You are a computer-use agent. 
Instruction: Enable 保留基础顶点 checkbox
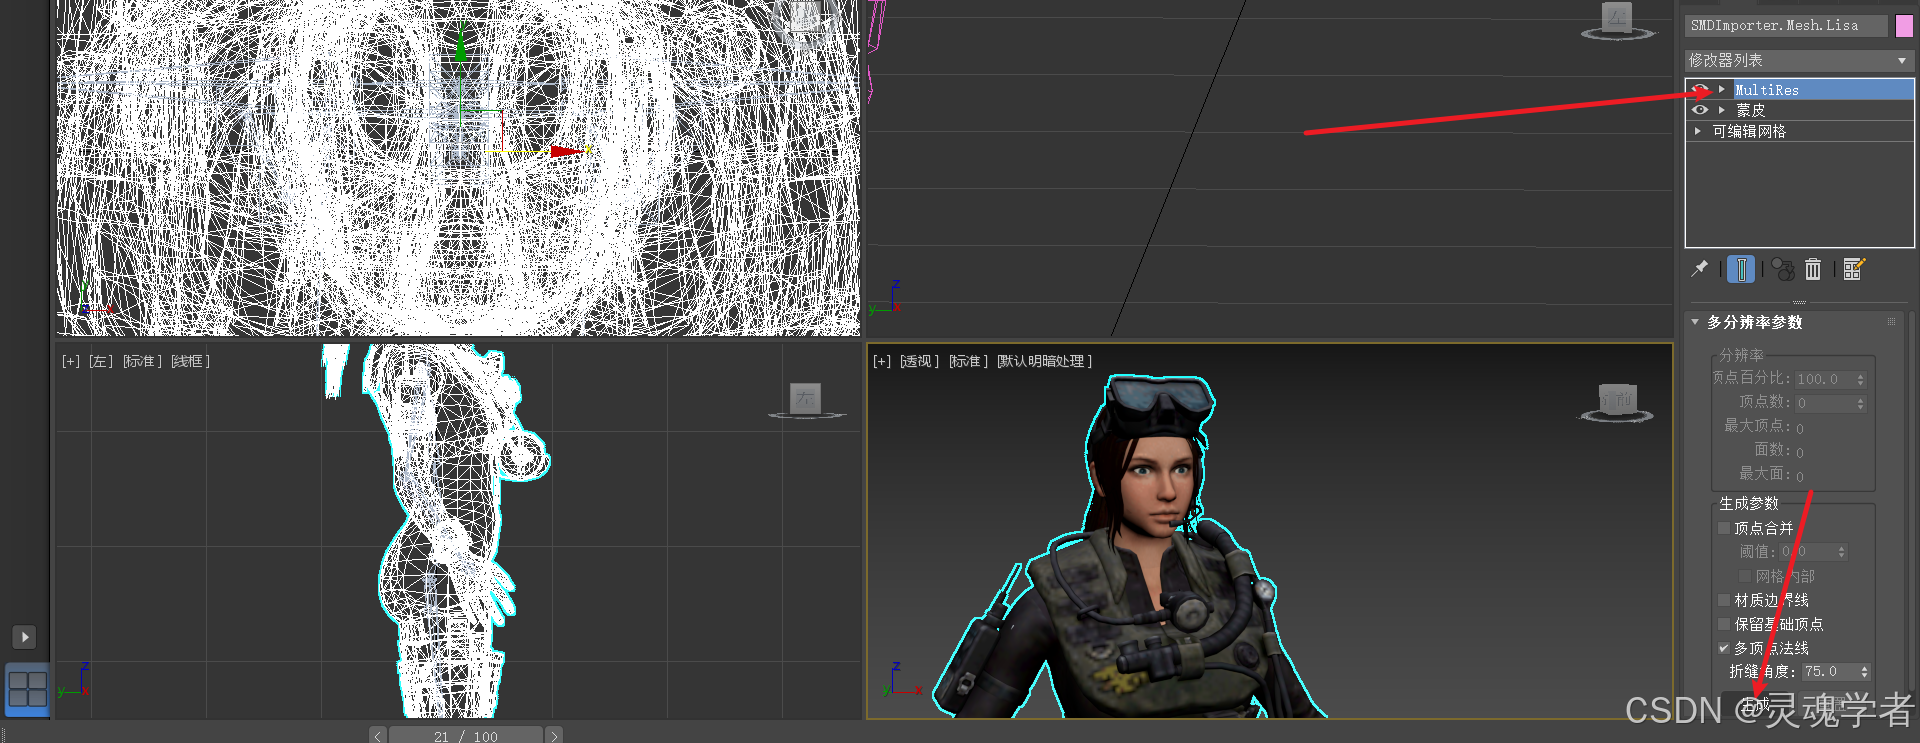[1724, 624]
